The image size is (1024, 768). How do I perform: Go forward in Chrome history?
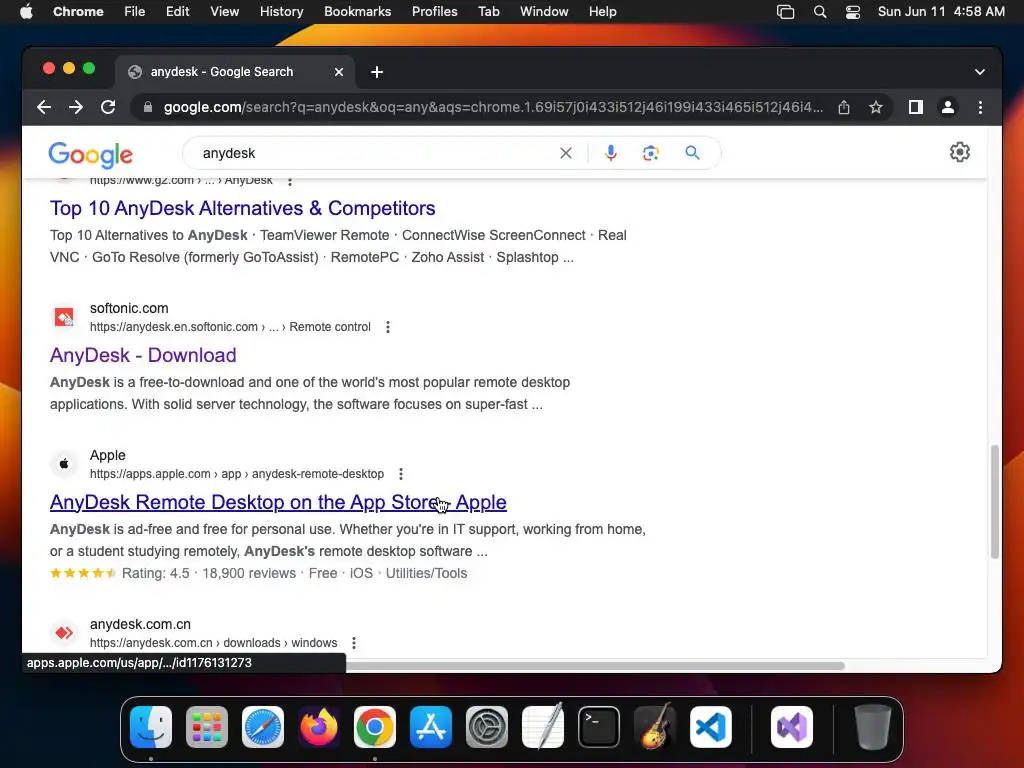(76, 107)
